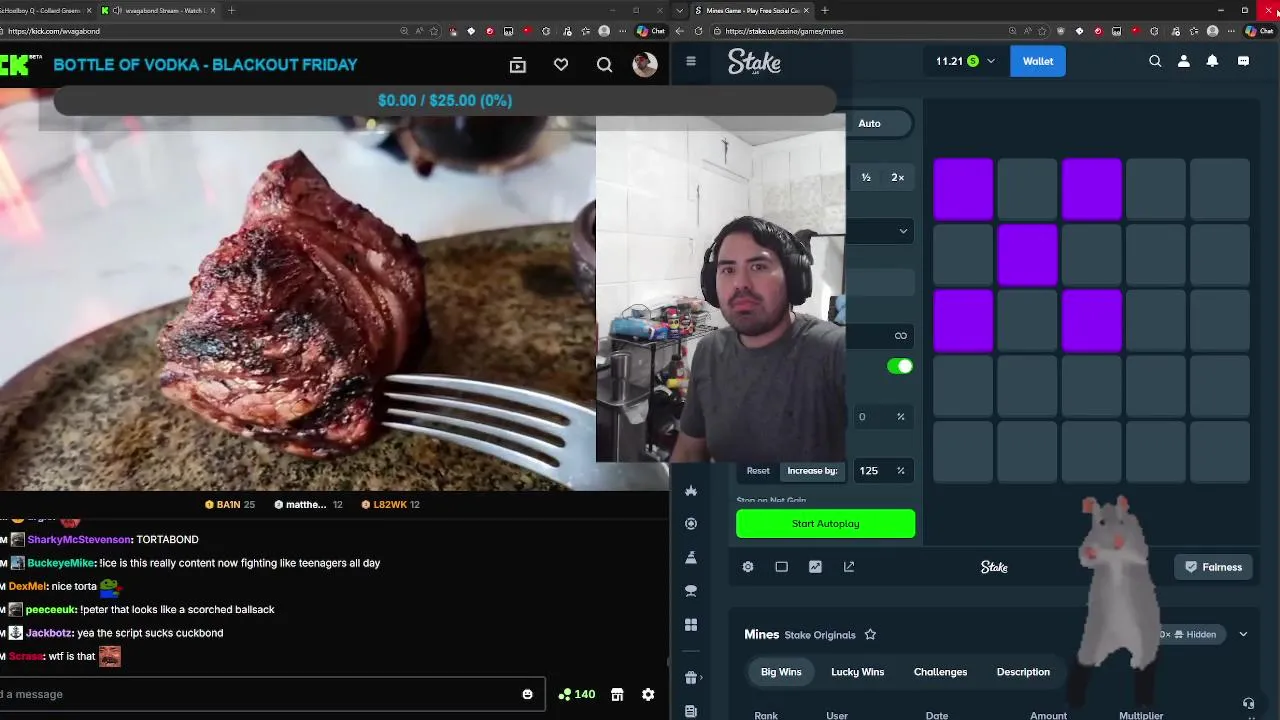Open the Stake sidebar cone icon

point(691,557)
